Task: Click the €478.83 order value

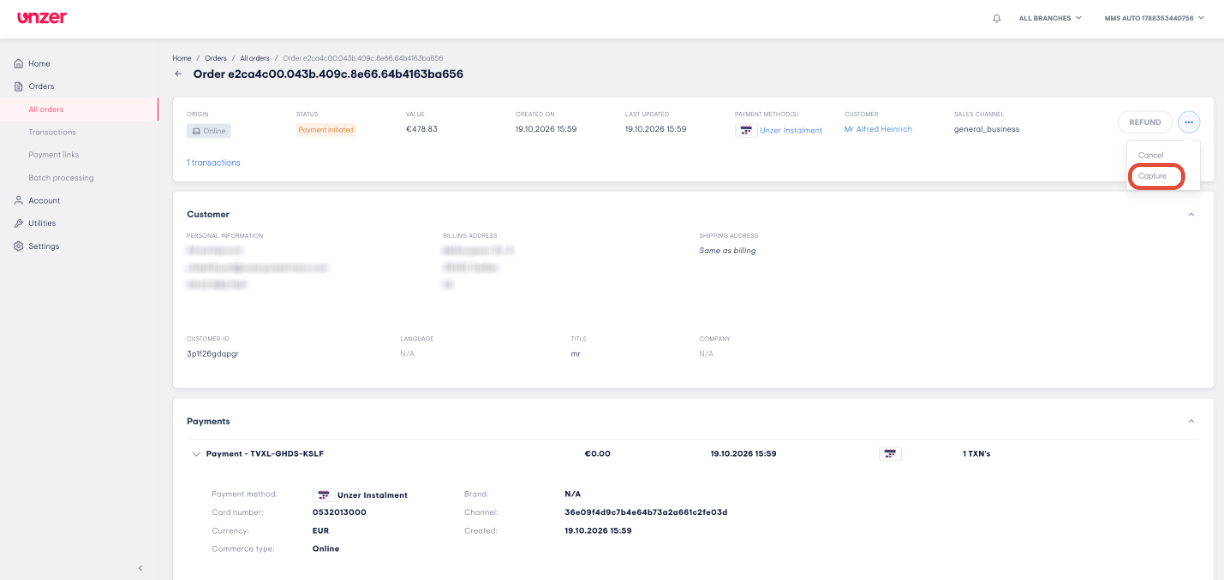Action: [x=422, y=129]
